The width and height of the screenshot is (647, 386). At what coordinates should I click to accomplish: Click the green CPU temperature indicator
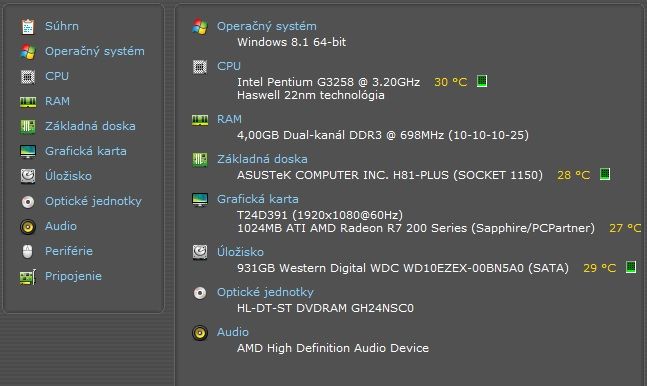point(482,81)
